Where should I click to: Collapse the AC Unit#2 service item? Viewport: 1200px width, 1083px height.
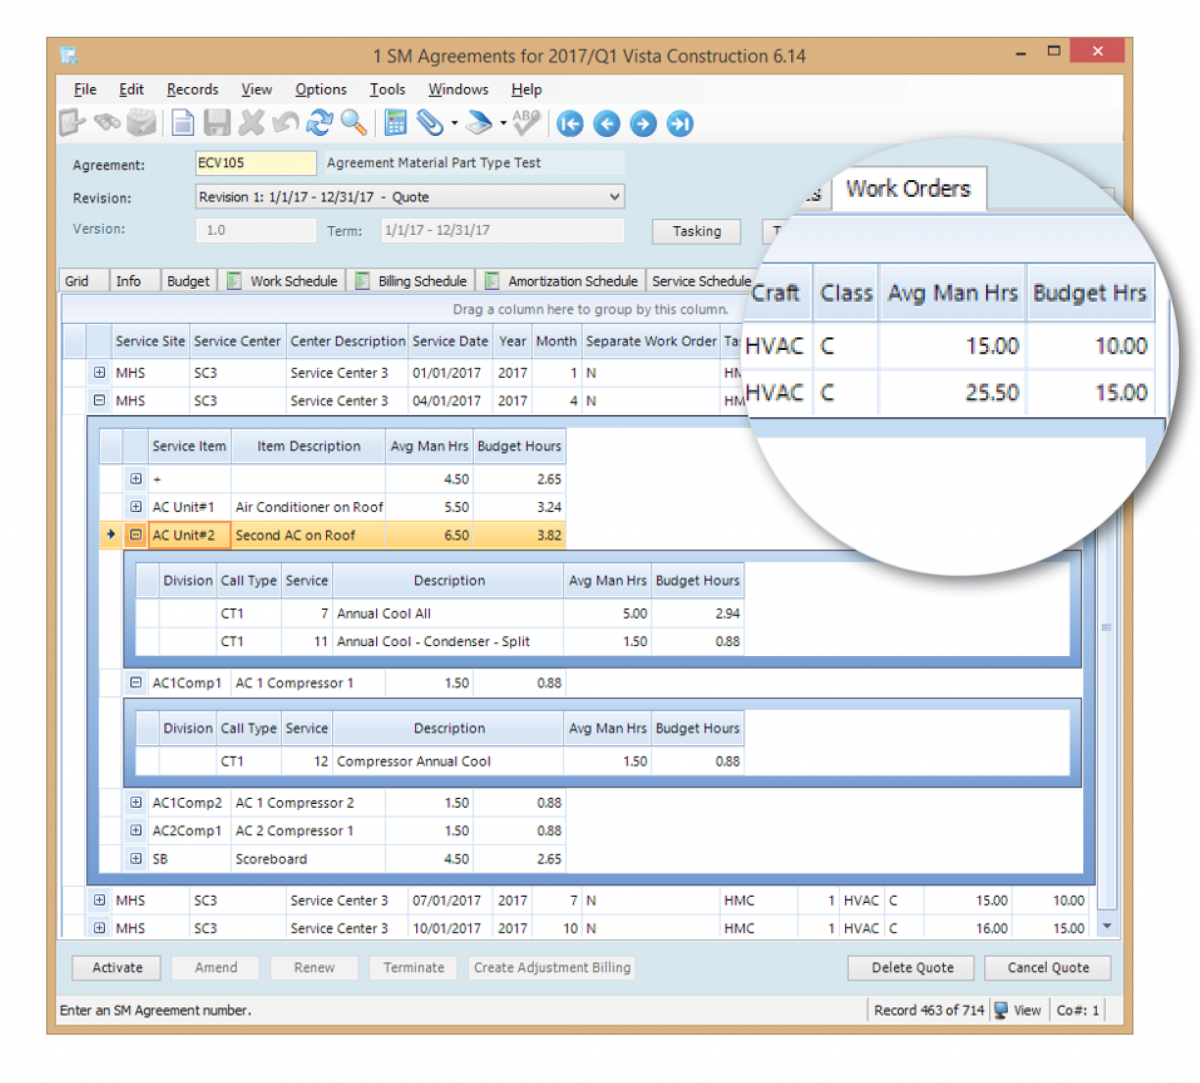[136, 535]
